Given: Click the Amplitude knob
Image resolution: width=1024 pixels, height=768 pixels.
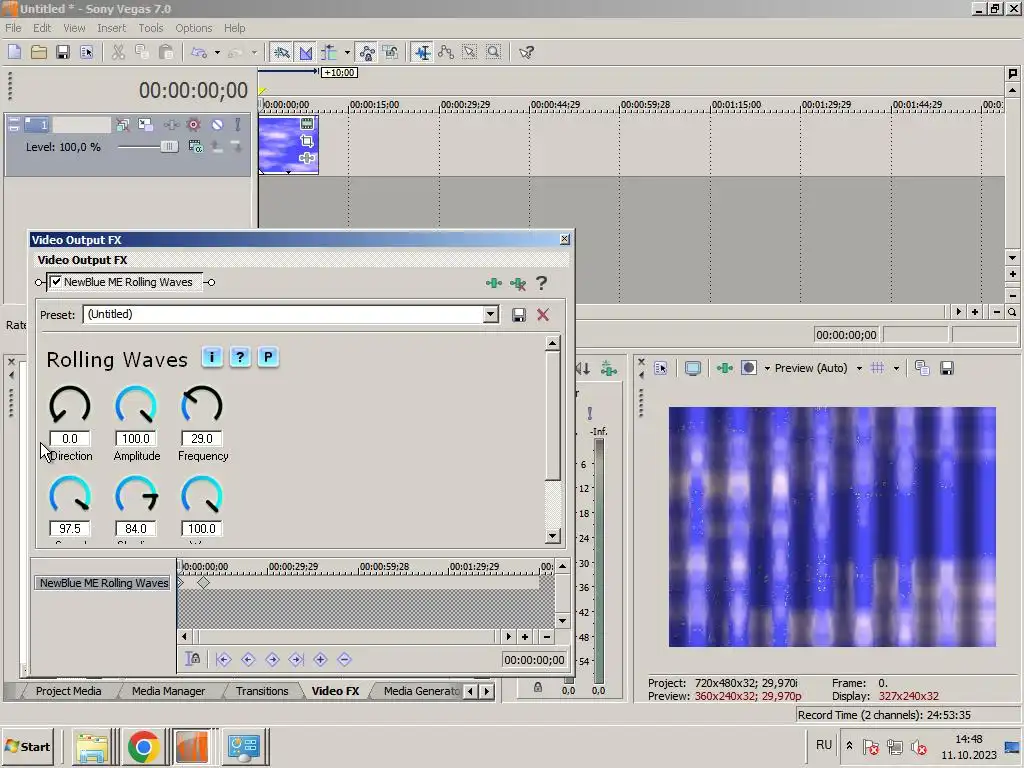Looking at the screenshot, I should tap(136, 406).
